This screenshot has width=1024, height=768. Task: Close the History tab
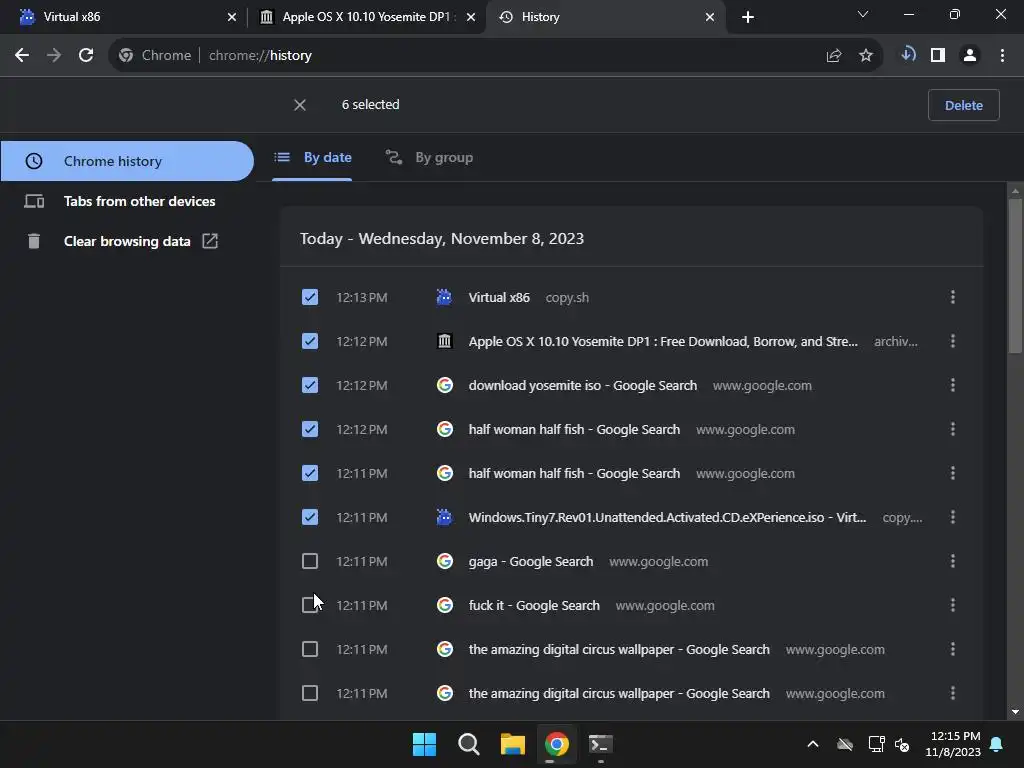(710, 17)
